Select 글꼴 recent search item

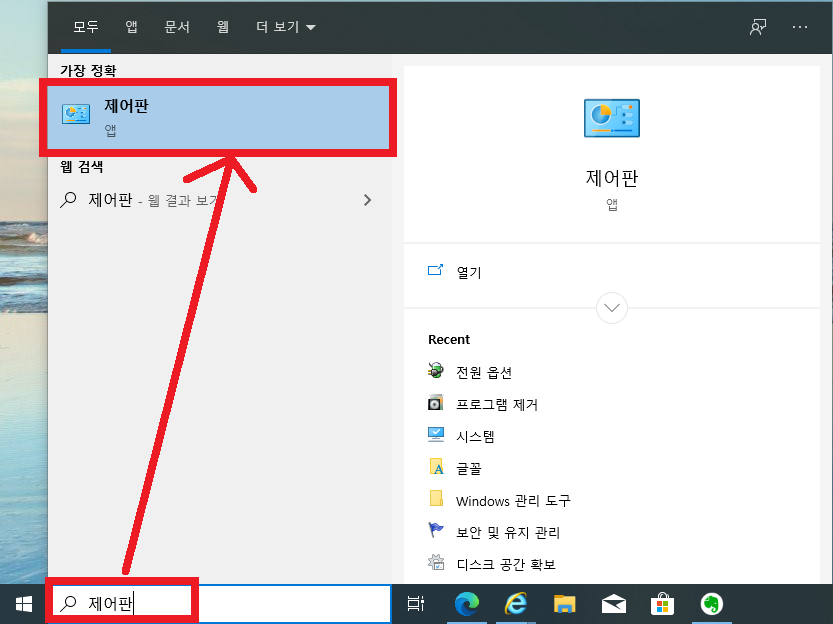pyautogui.click(x=470, y=467)
